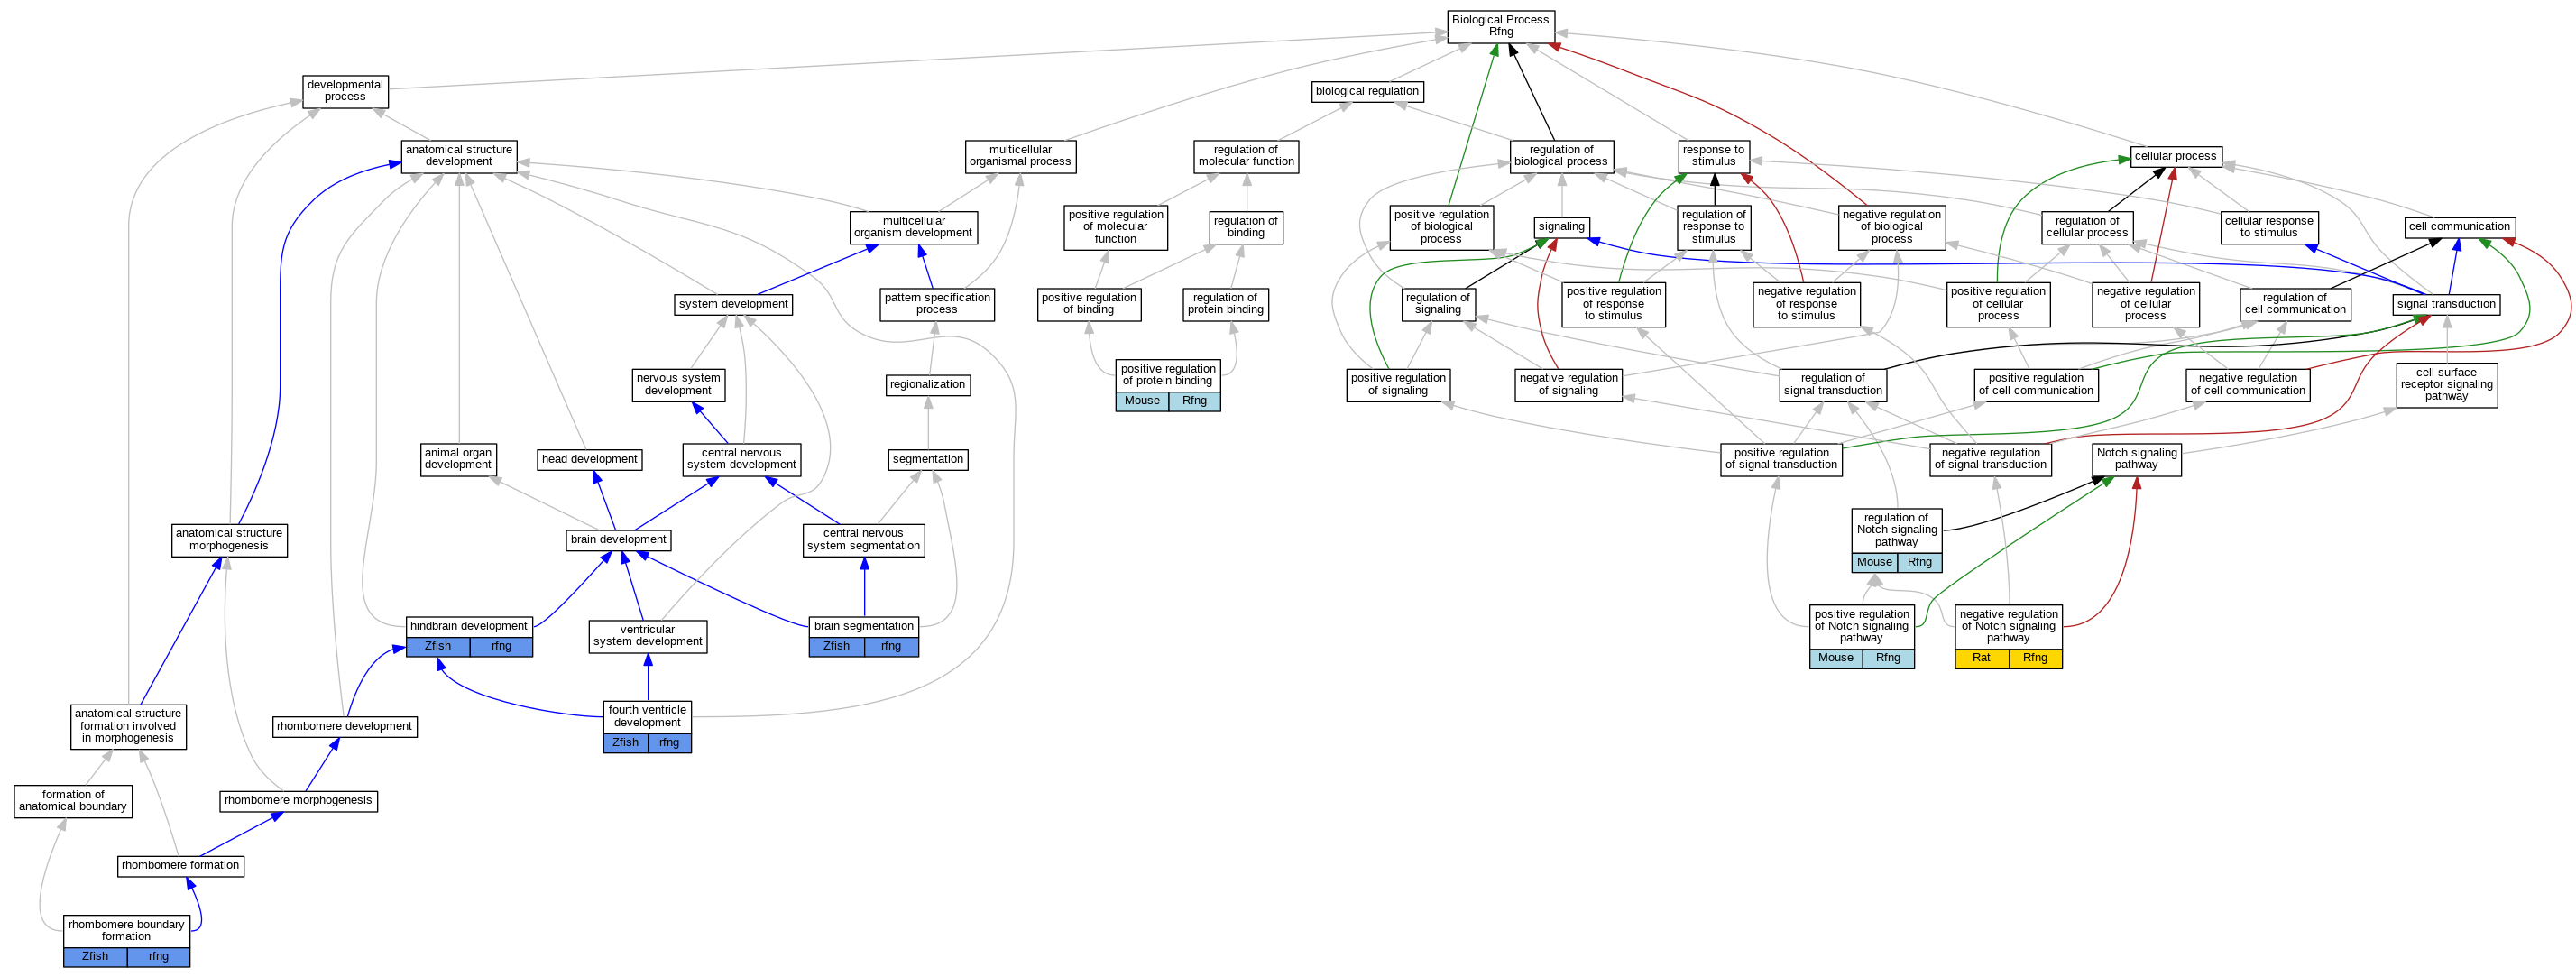
Task: Select the regulation of binding node
Action: tap(1246, 227)
